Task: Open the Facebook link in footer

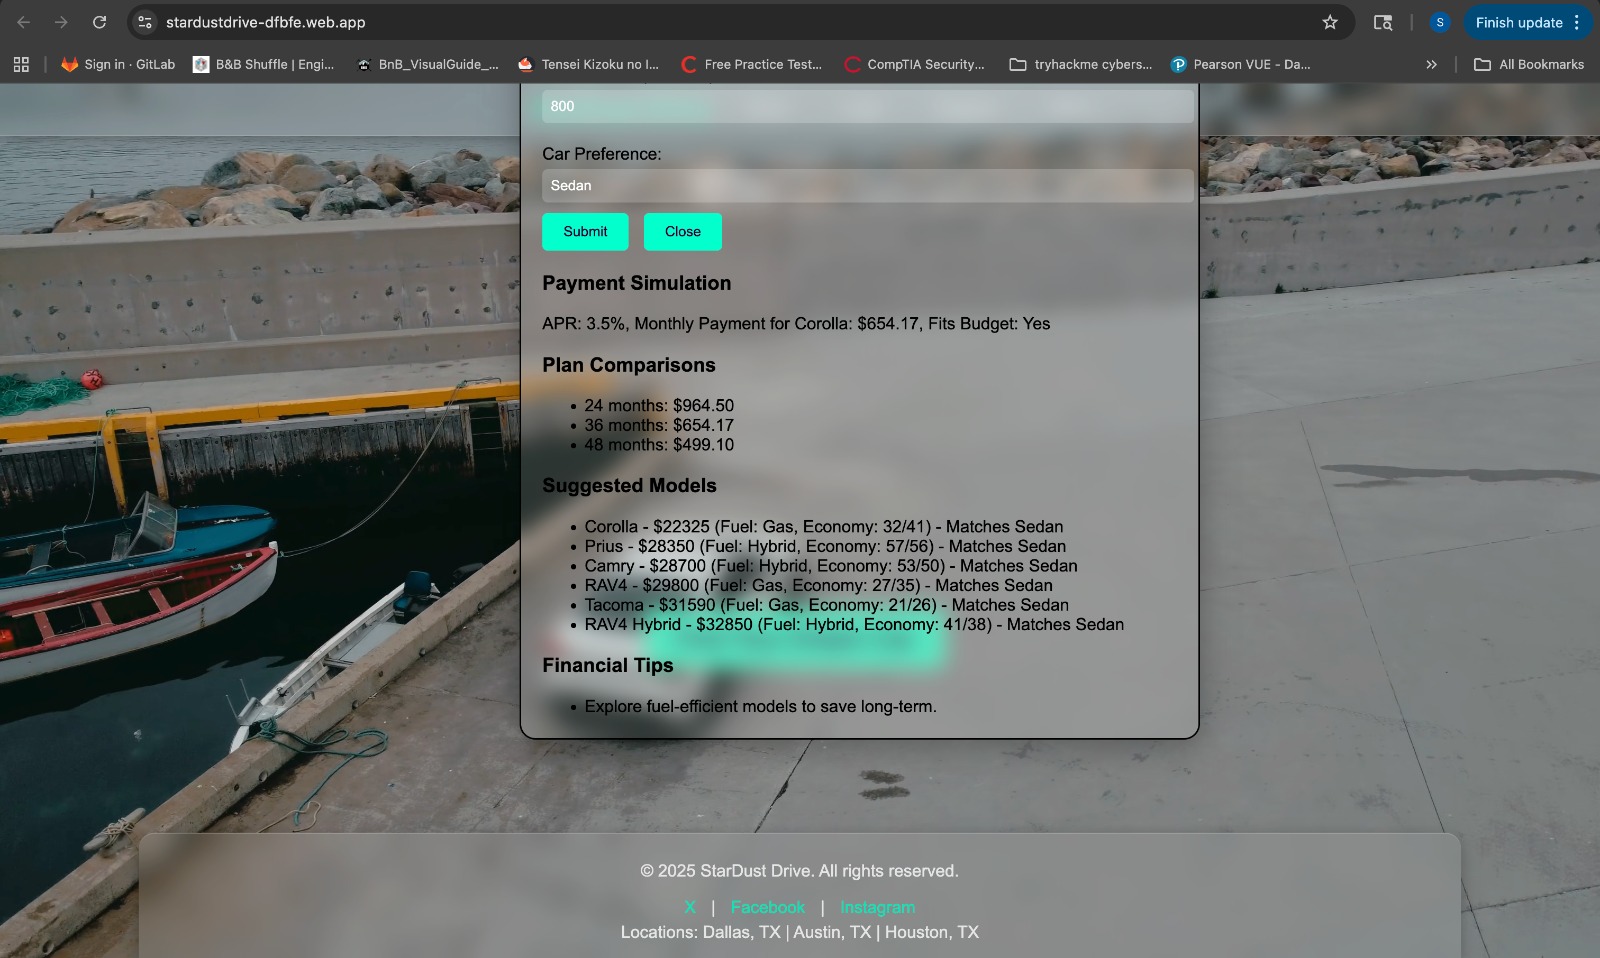Action: [767, 908]
